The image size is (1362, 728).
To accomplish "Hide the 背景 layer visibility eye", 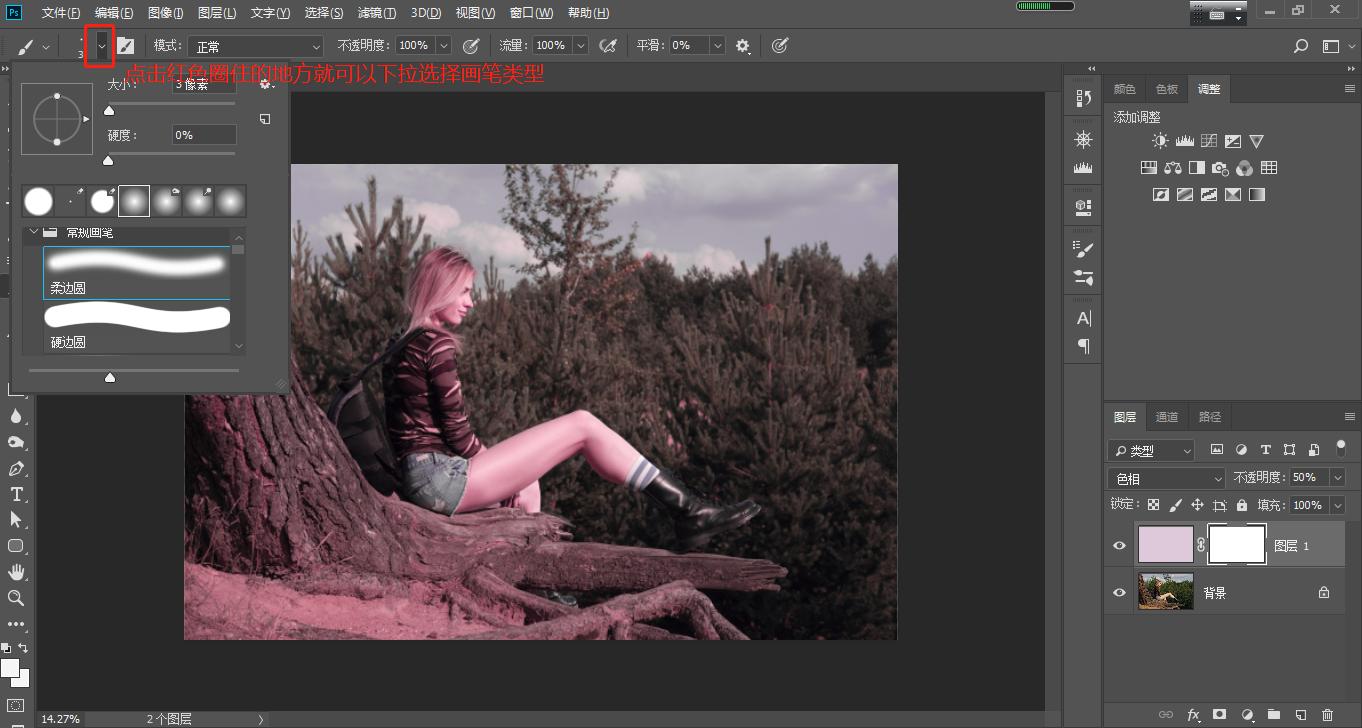I will pyautogui.click(x=1119, y=593).
